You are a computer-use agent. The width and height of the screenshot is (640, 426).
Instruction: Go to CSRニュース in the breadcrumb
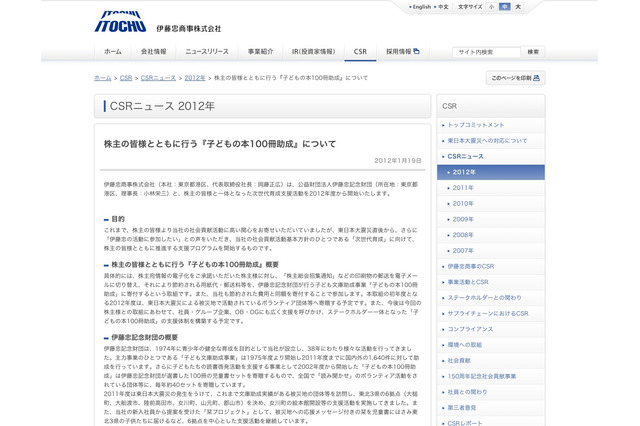pyautogui.click(x=158, y=78)
